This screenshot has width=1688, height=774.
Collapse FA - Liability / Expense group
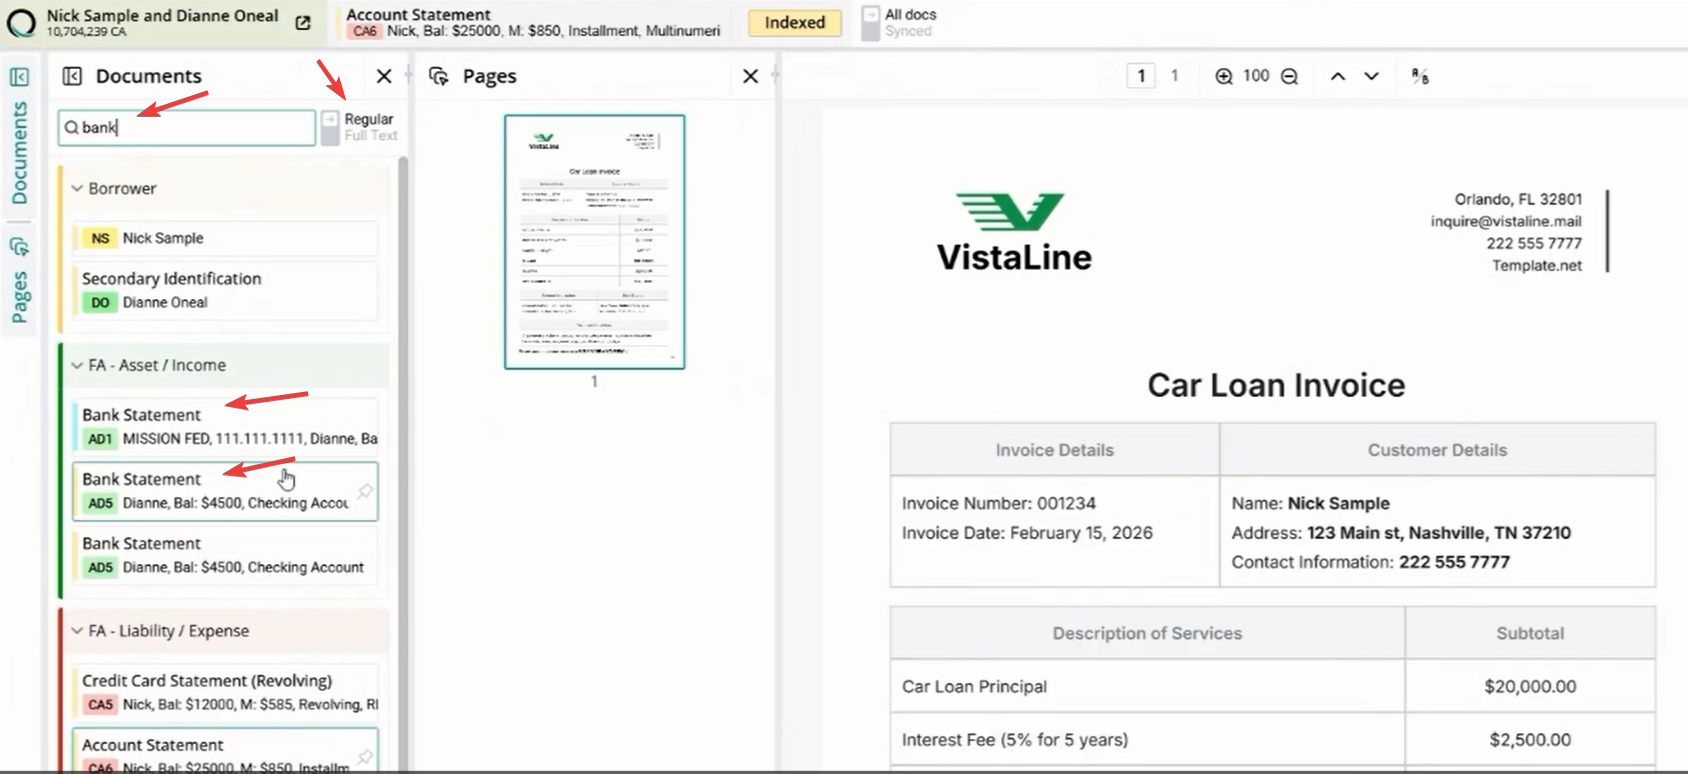point(77,631)
